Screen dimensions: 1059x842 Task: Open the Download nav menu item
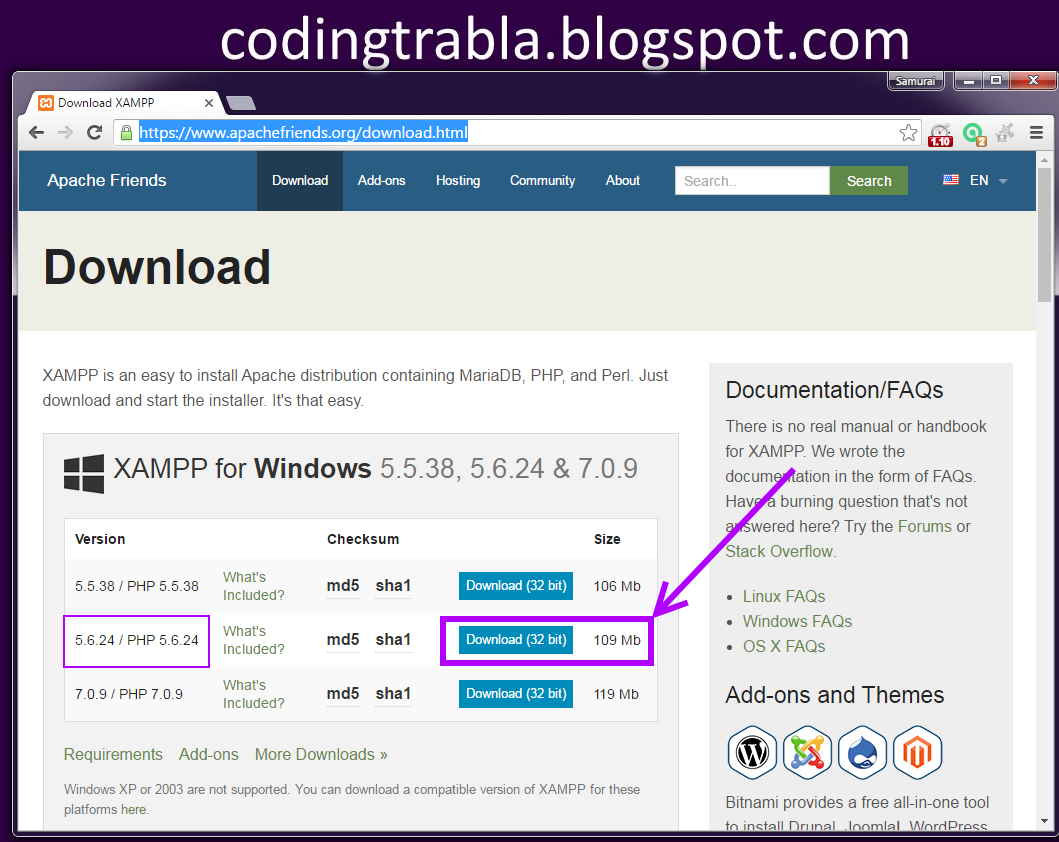[x=300, y=180]
